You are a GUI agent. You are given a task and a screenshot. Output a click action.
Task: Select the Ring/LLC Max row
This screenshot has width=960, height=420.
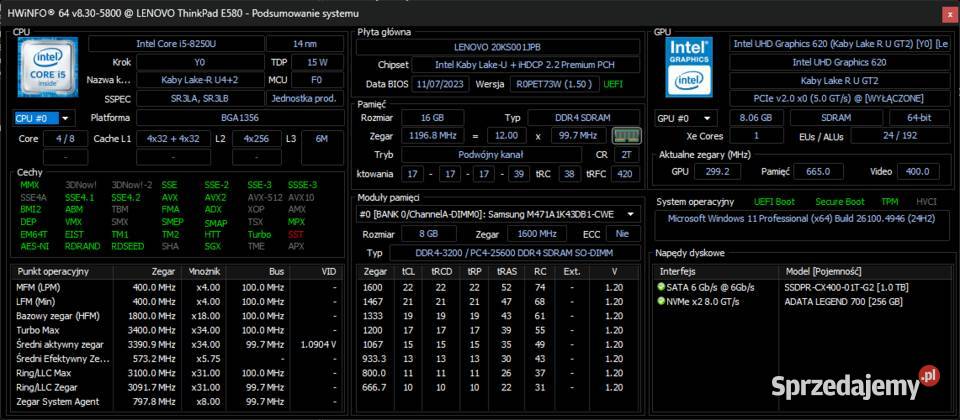point(178,373)
